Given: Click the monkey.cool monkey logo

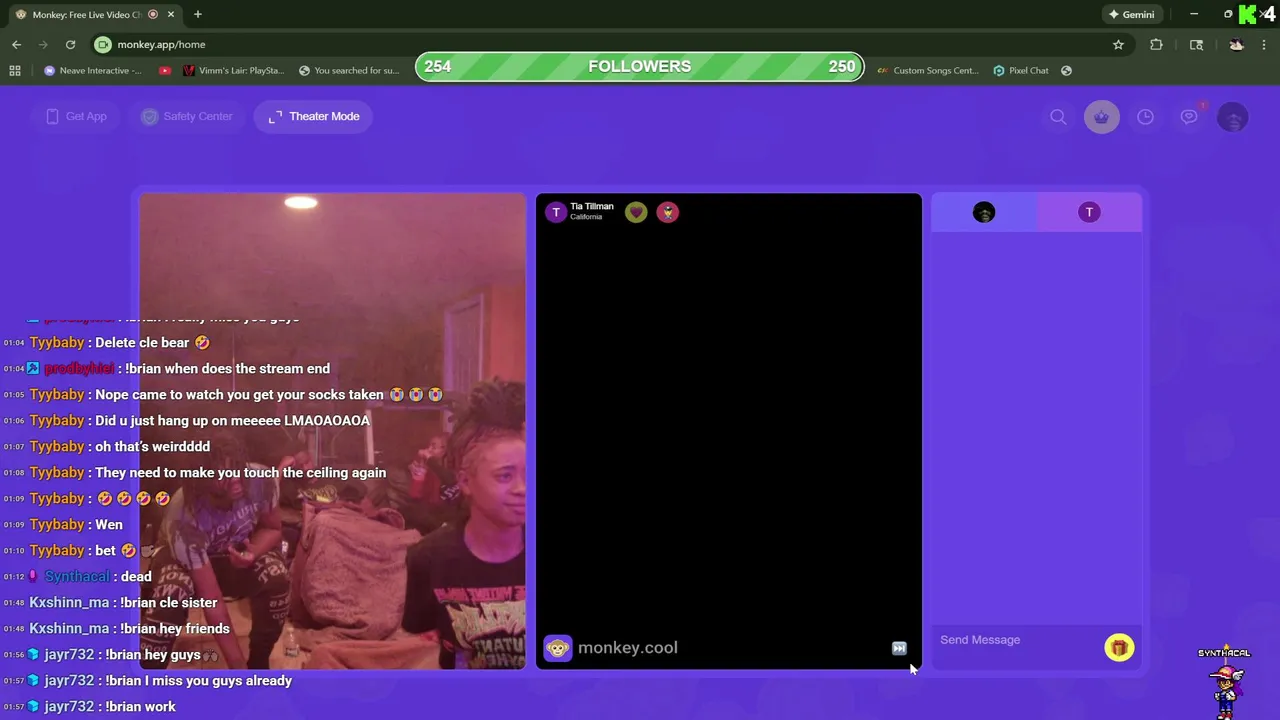Looking at the screenshot, I should pos(558,648).
